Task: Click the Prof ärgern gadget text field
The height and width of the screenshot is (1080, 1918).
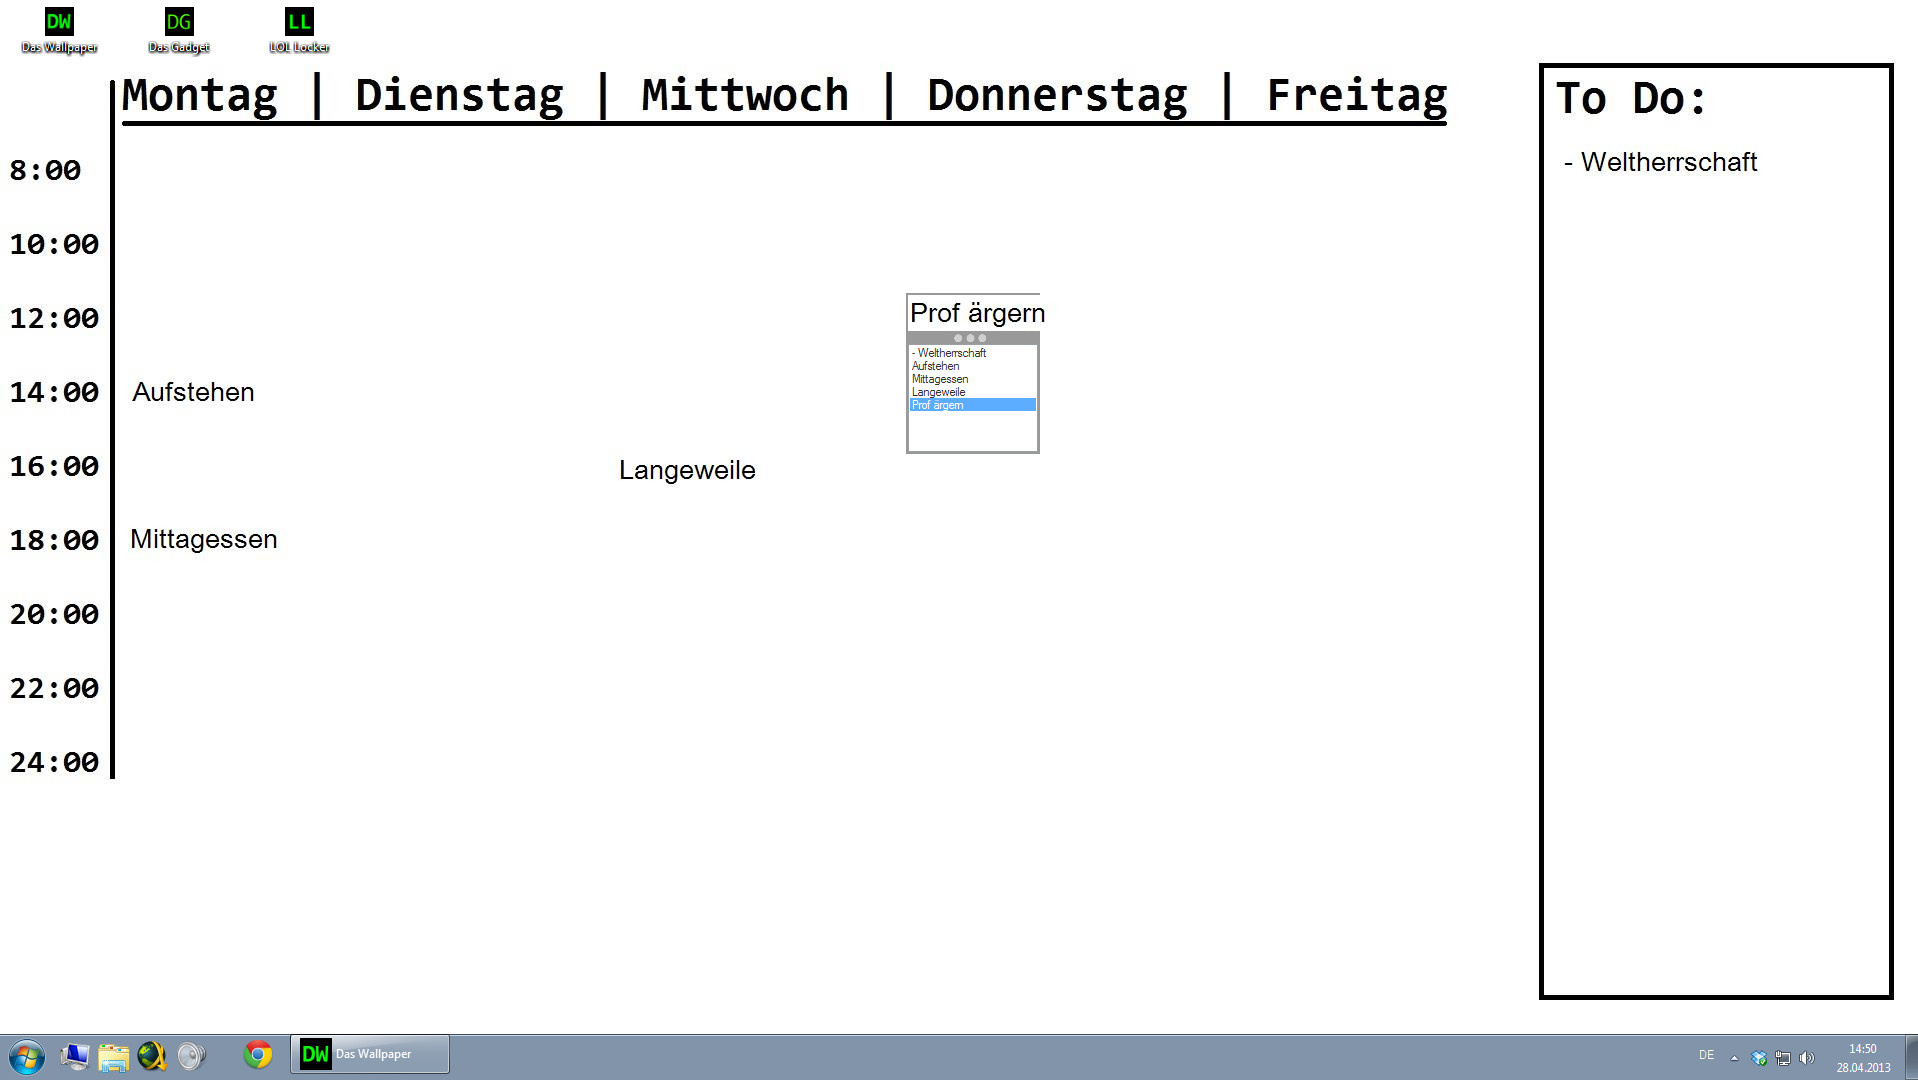Action: tap(973, 313)
